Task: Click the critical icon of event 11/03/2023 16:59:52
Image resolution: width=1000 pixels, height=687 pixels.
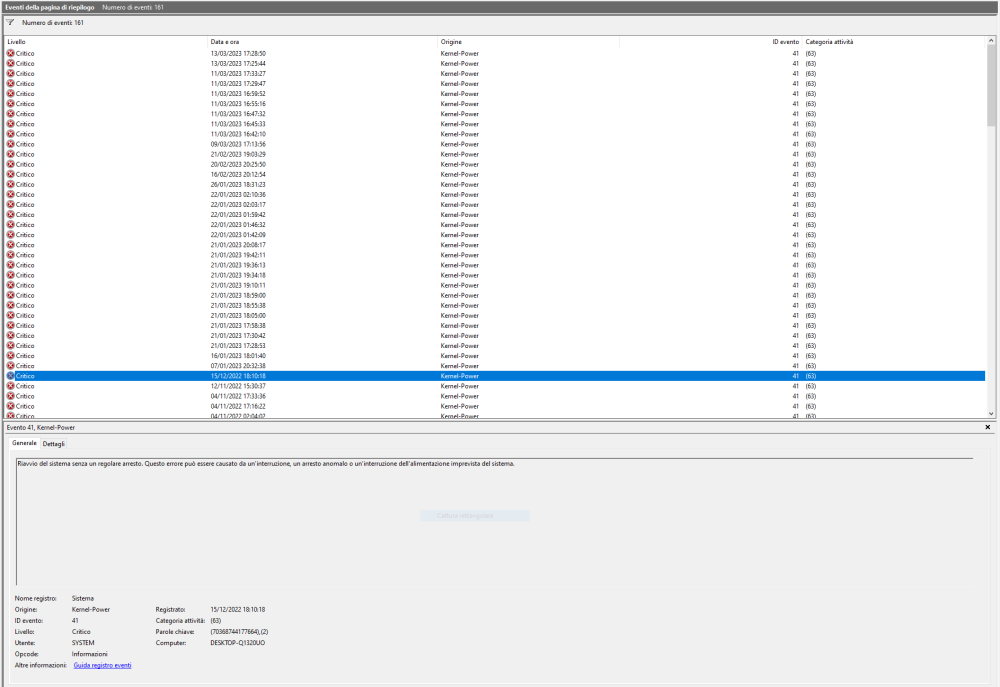Action: [x=10, y=94]
